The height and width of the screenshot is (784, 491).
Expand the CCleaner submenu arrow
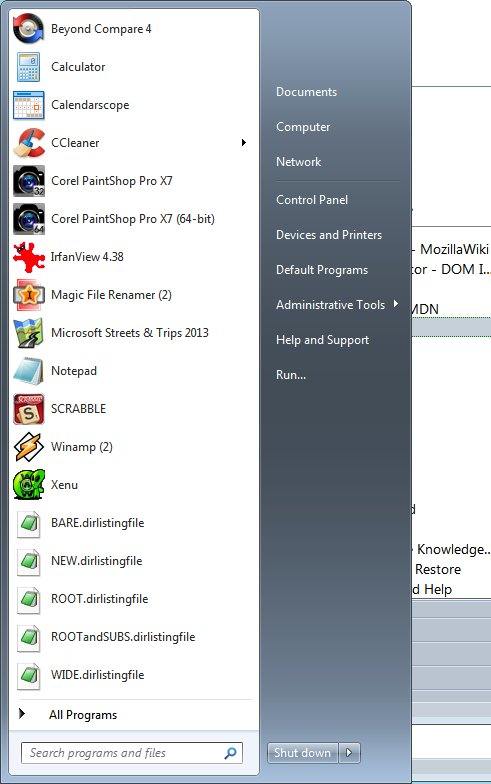tap(244, 142)
